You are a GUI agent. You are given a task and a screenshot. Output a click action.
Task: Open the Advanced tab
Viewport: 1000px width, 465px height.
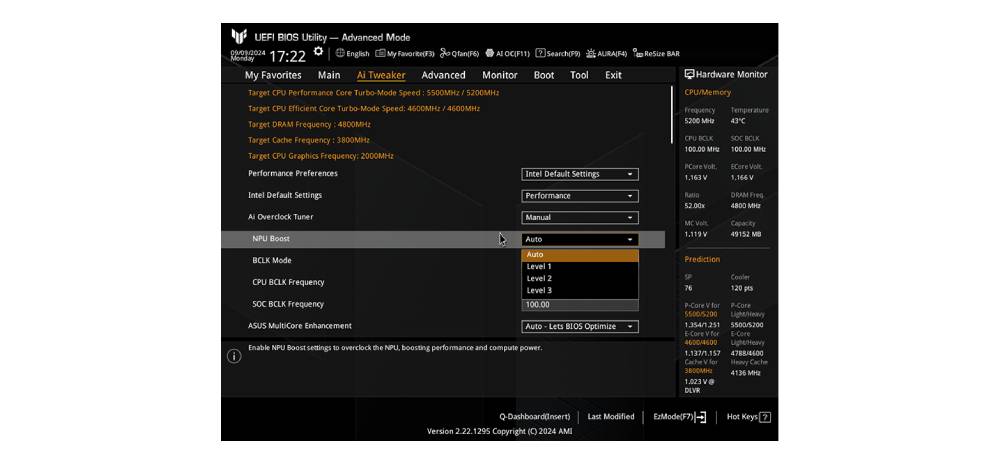[x=443, y=75]
